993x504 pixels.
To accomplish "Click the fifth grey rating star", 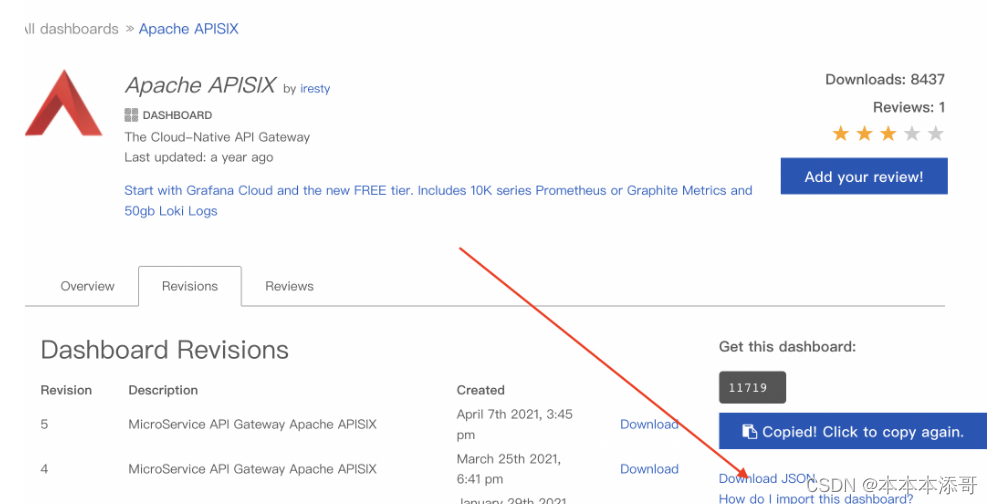I will (935, 134).
